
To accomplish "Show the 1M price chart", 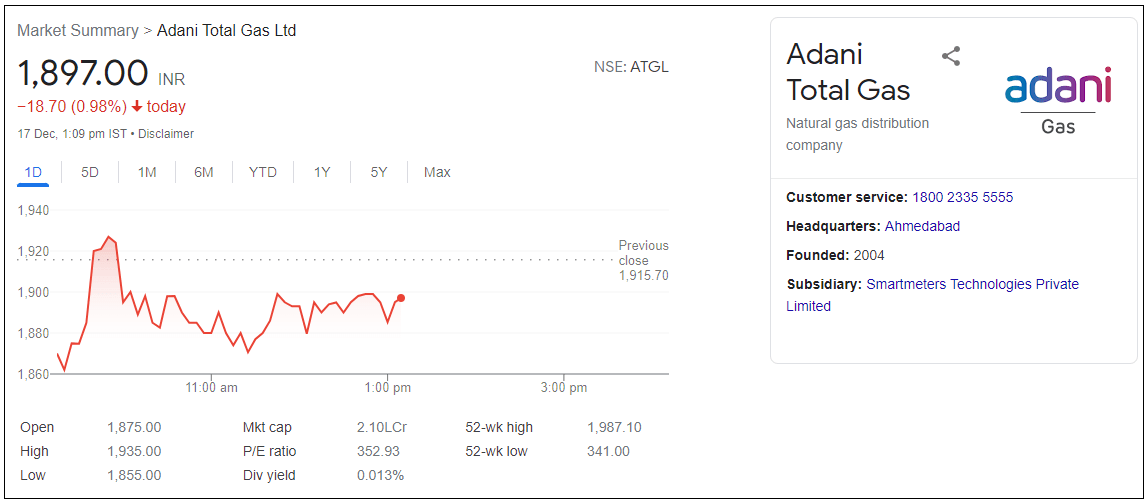I will click(147, 172).
